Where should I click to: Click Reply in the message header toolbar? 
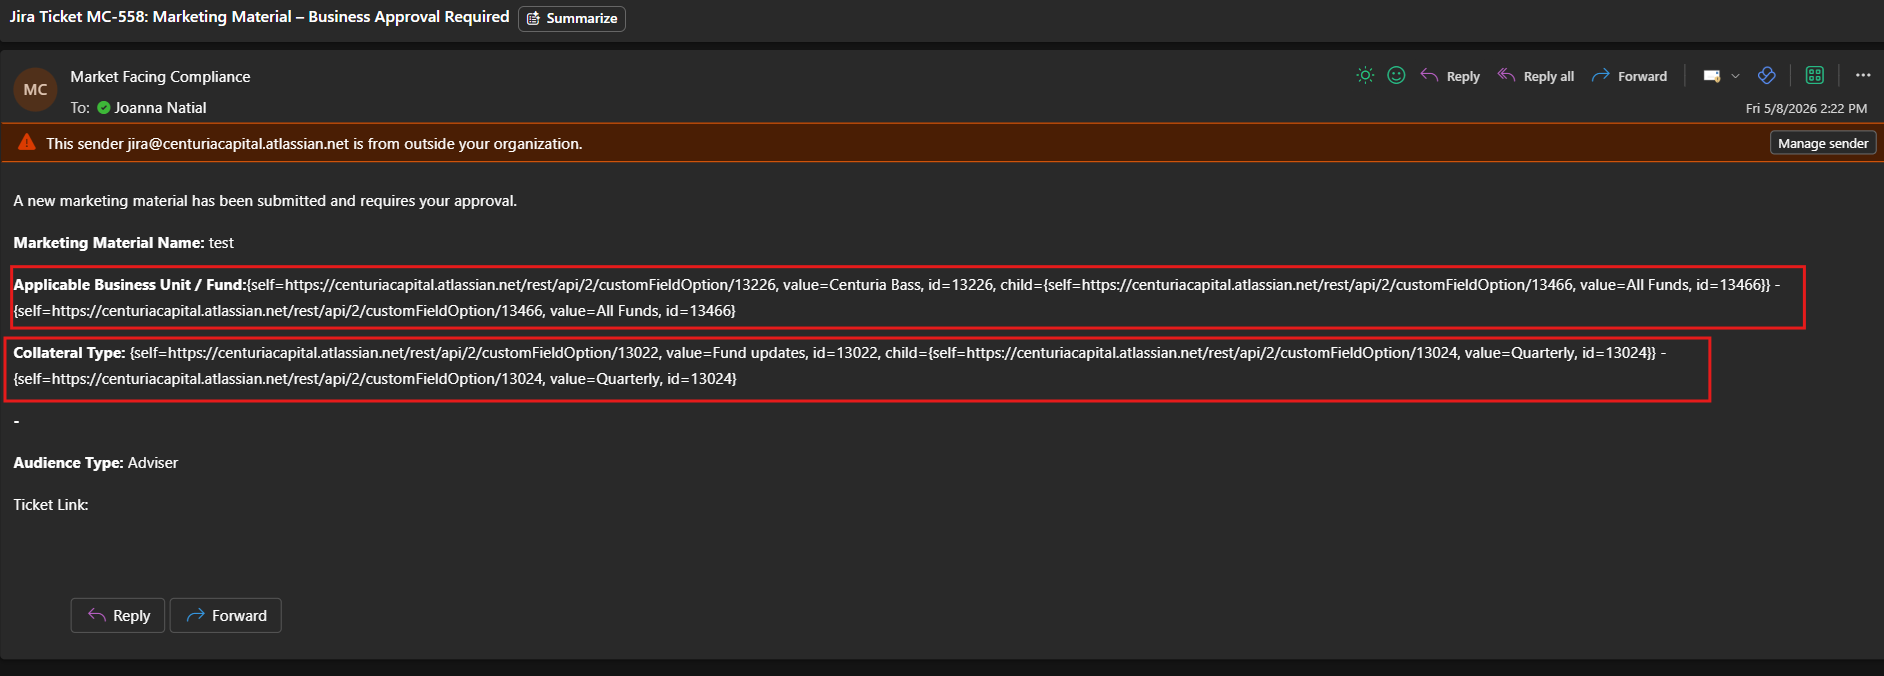tap(1450, 76)
